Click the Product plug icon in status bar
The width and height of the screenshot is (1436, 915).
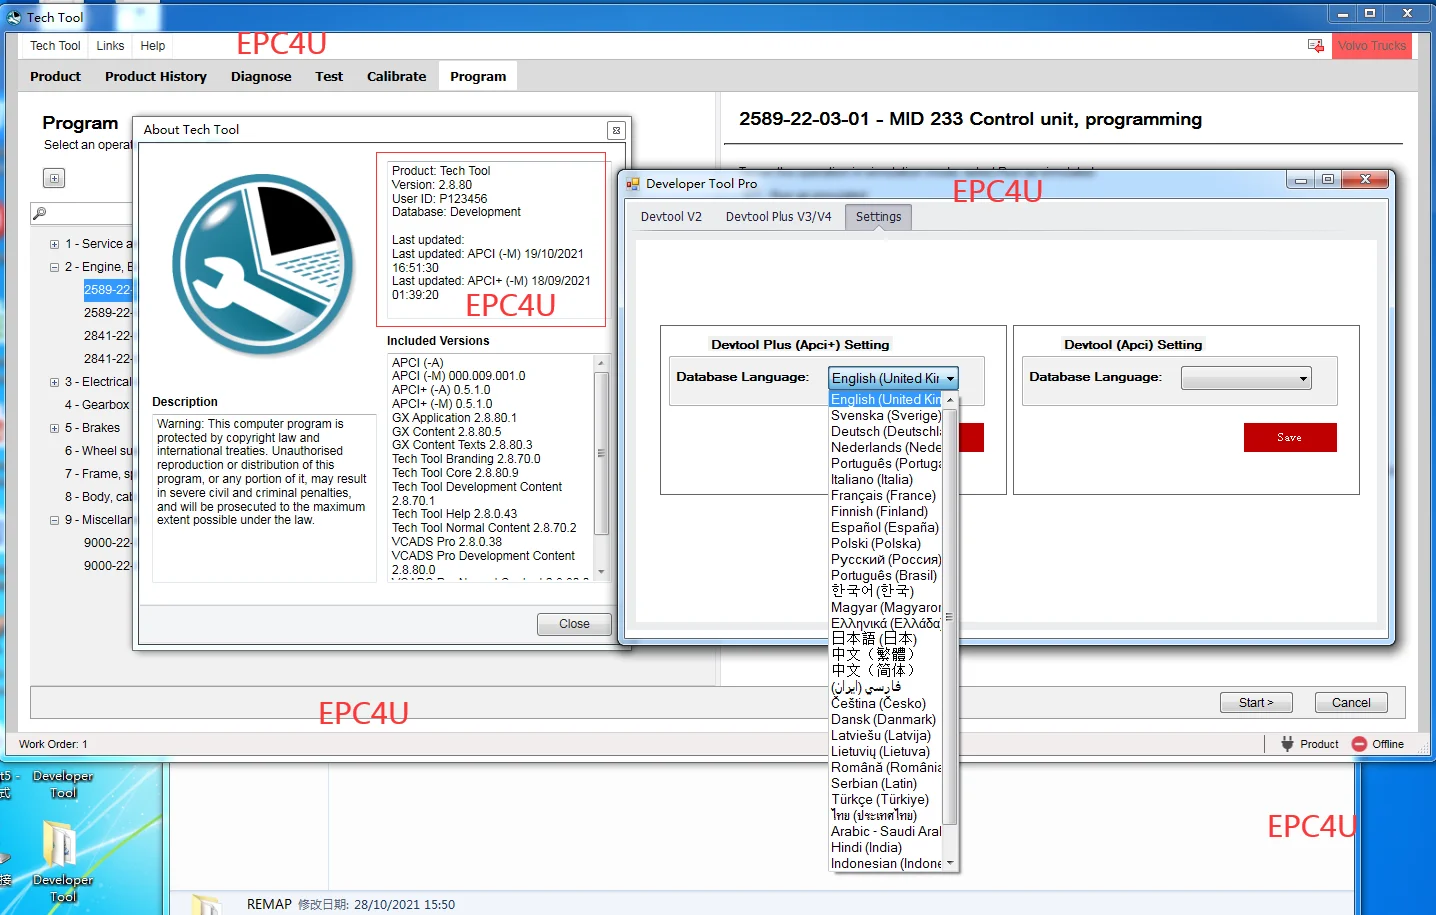[x=1287, y=744]
